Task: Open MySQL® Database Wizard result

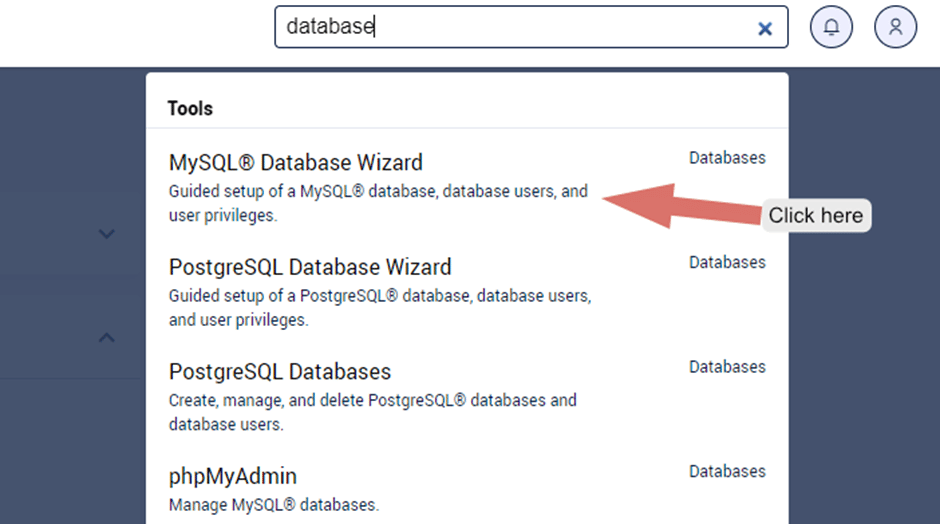Action: pos(296,162)
